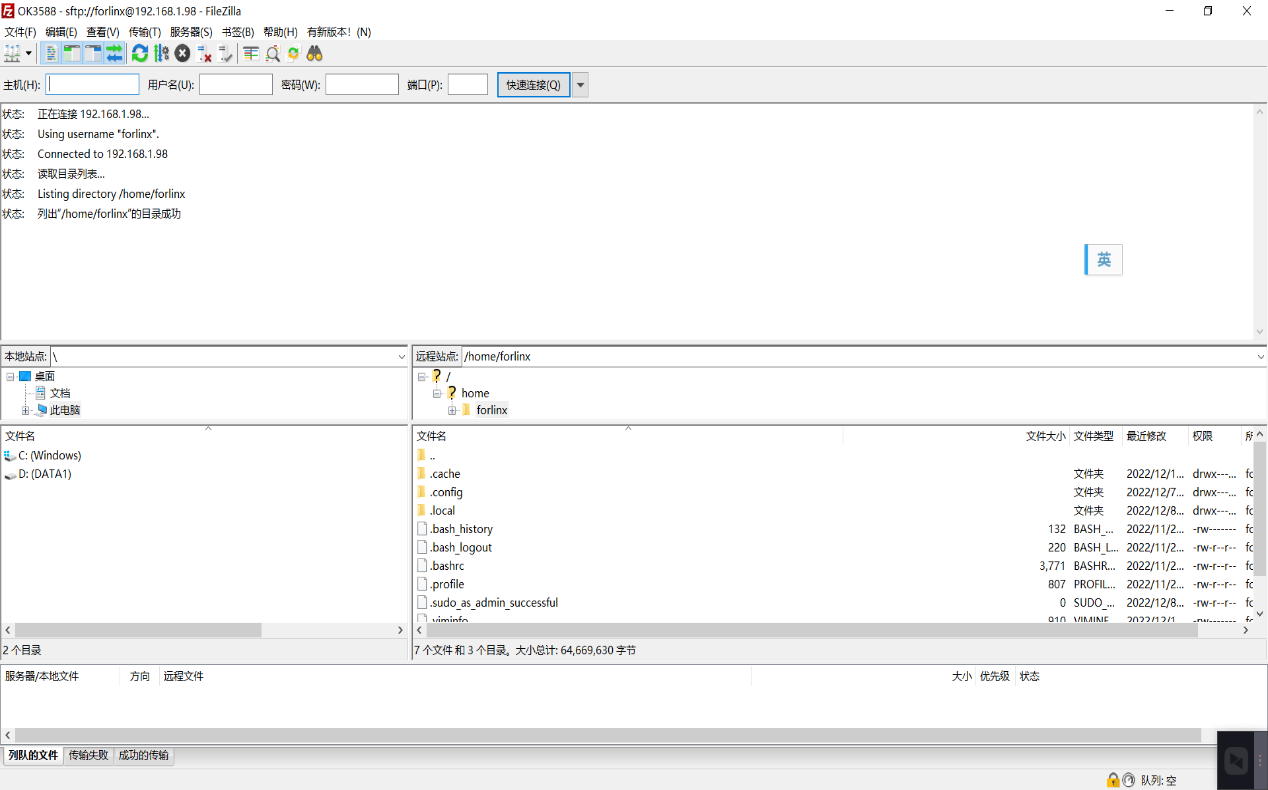Image resolution: width=1268 pixels, height=790 pixels.
Task: Click the 密码 password field
Action: [362, 85]
